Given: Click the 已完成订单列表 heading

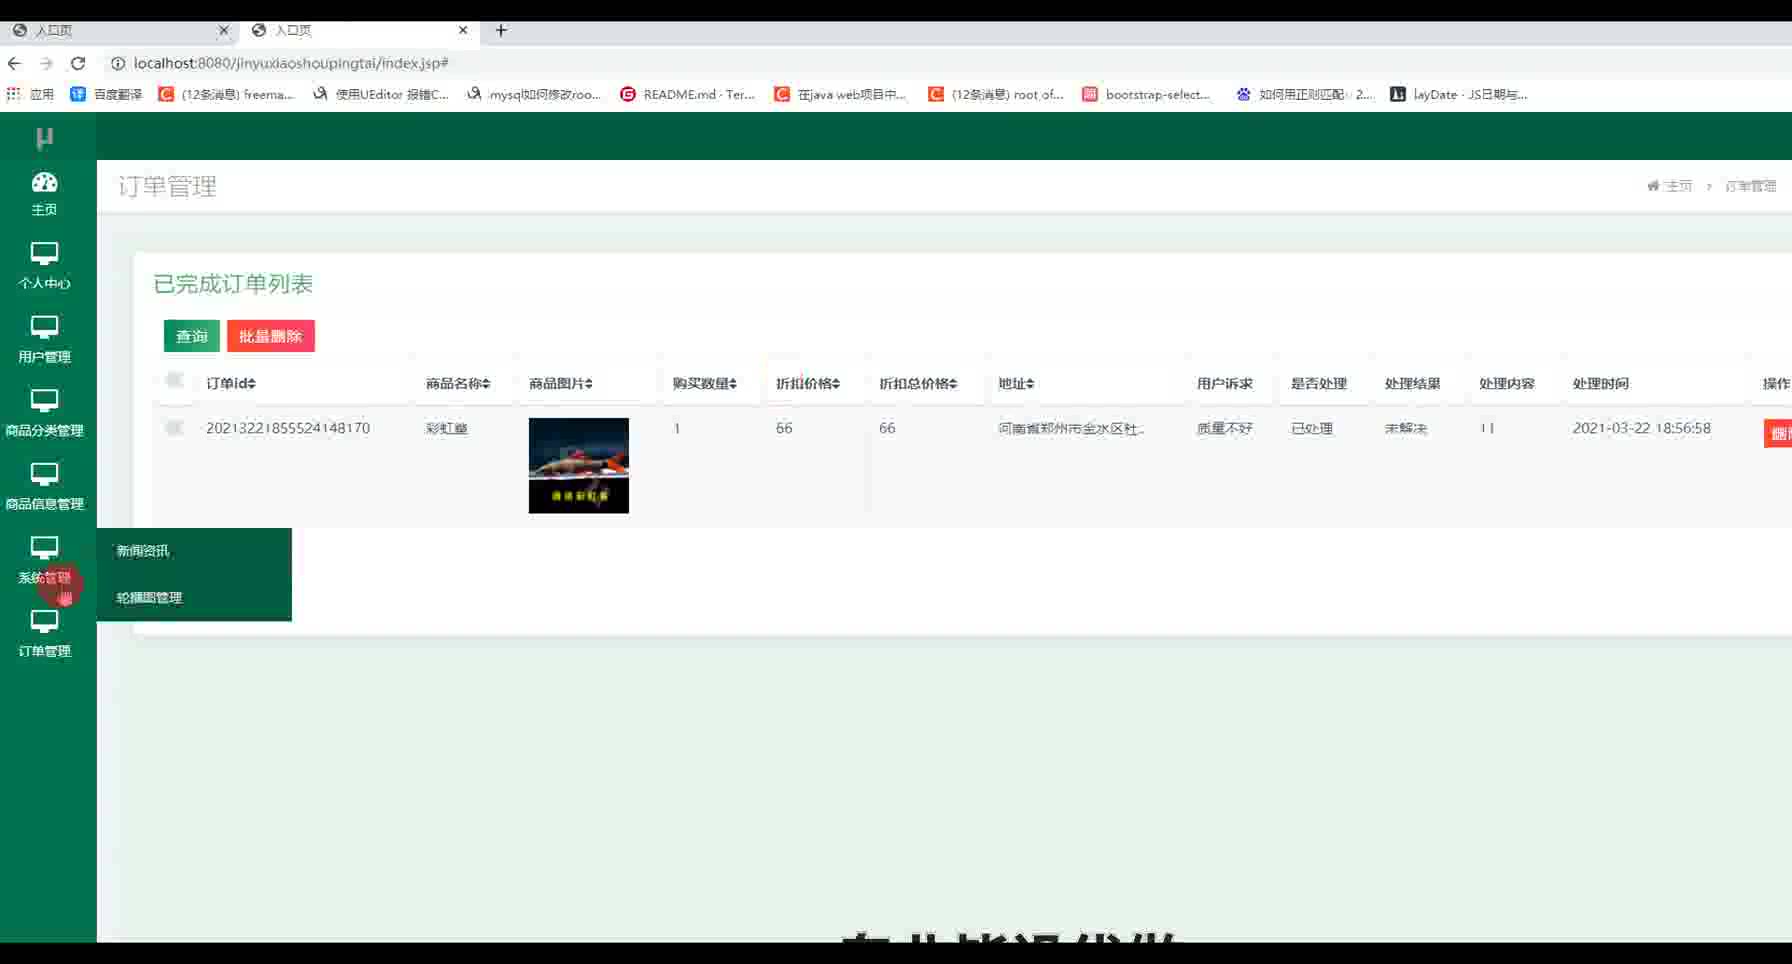Looking at the screenshot, I should point(233,284).
